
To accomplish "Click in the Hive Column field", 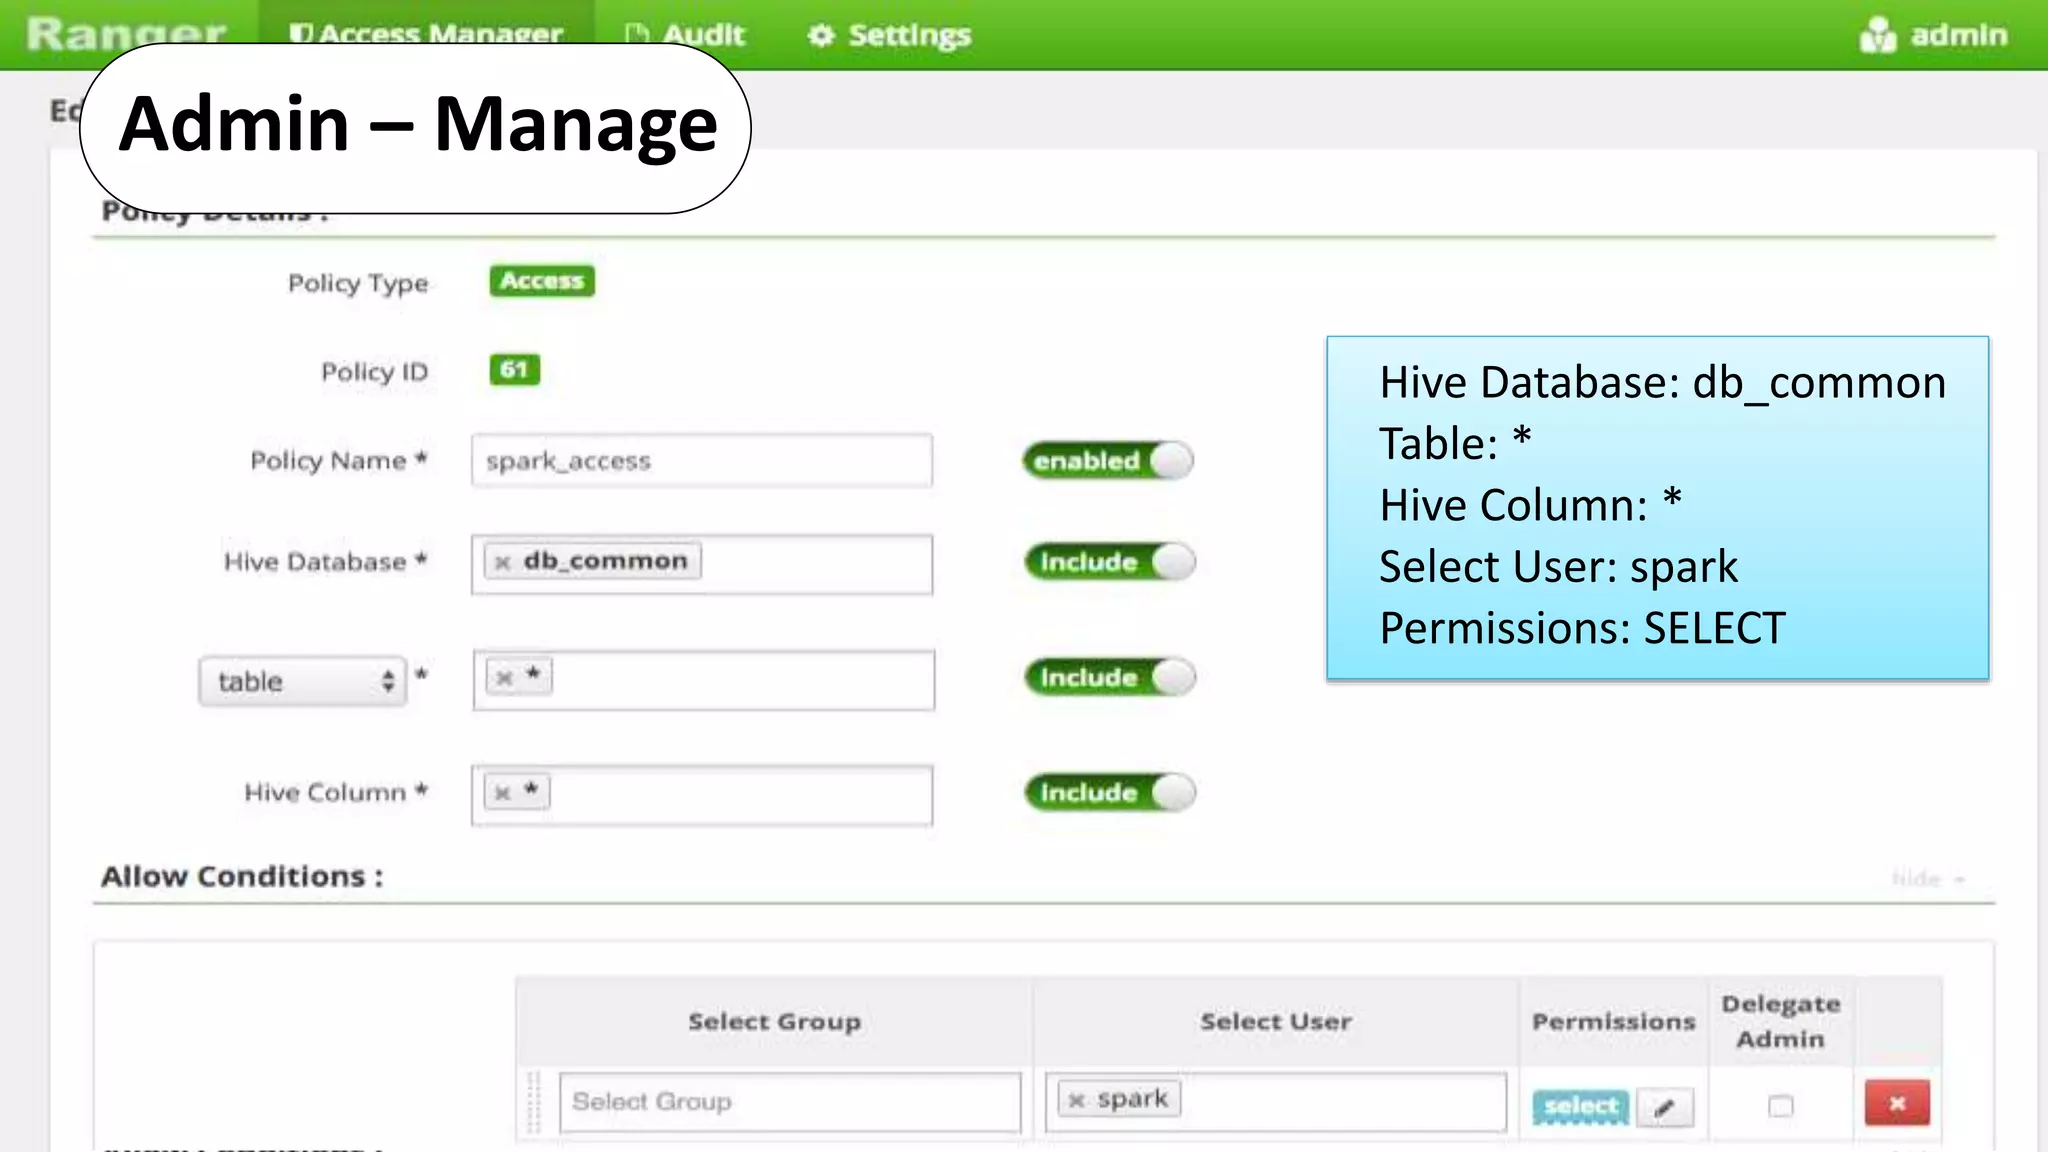I will point(702,796).
